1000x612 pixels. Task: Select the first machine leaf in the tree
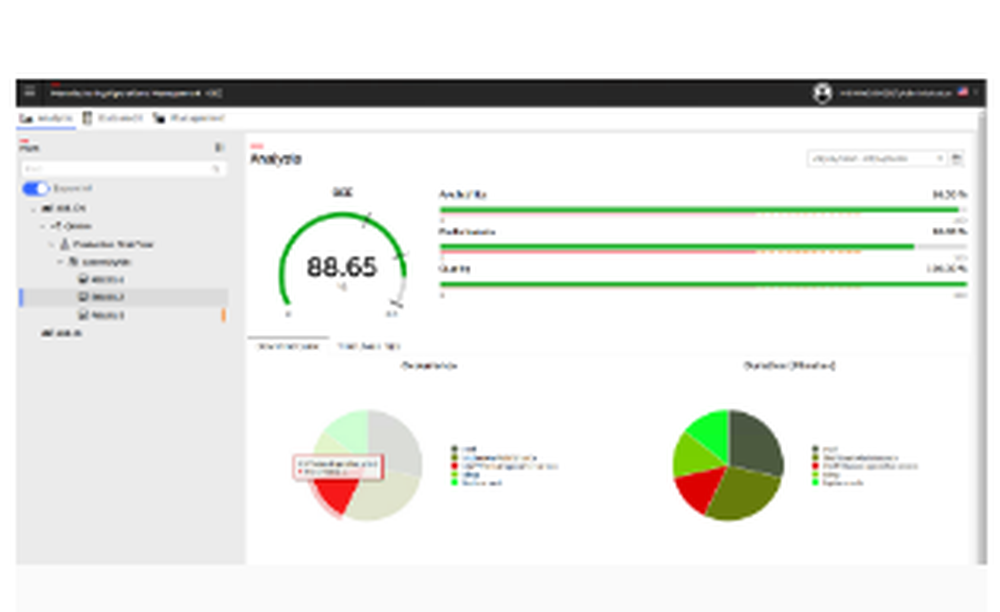tap(108, 280)
